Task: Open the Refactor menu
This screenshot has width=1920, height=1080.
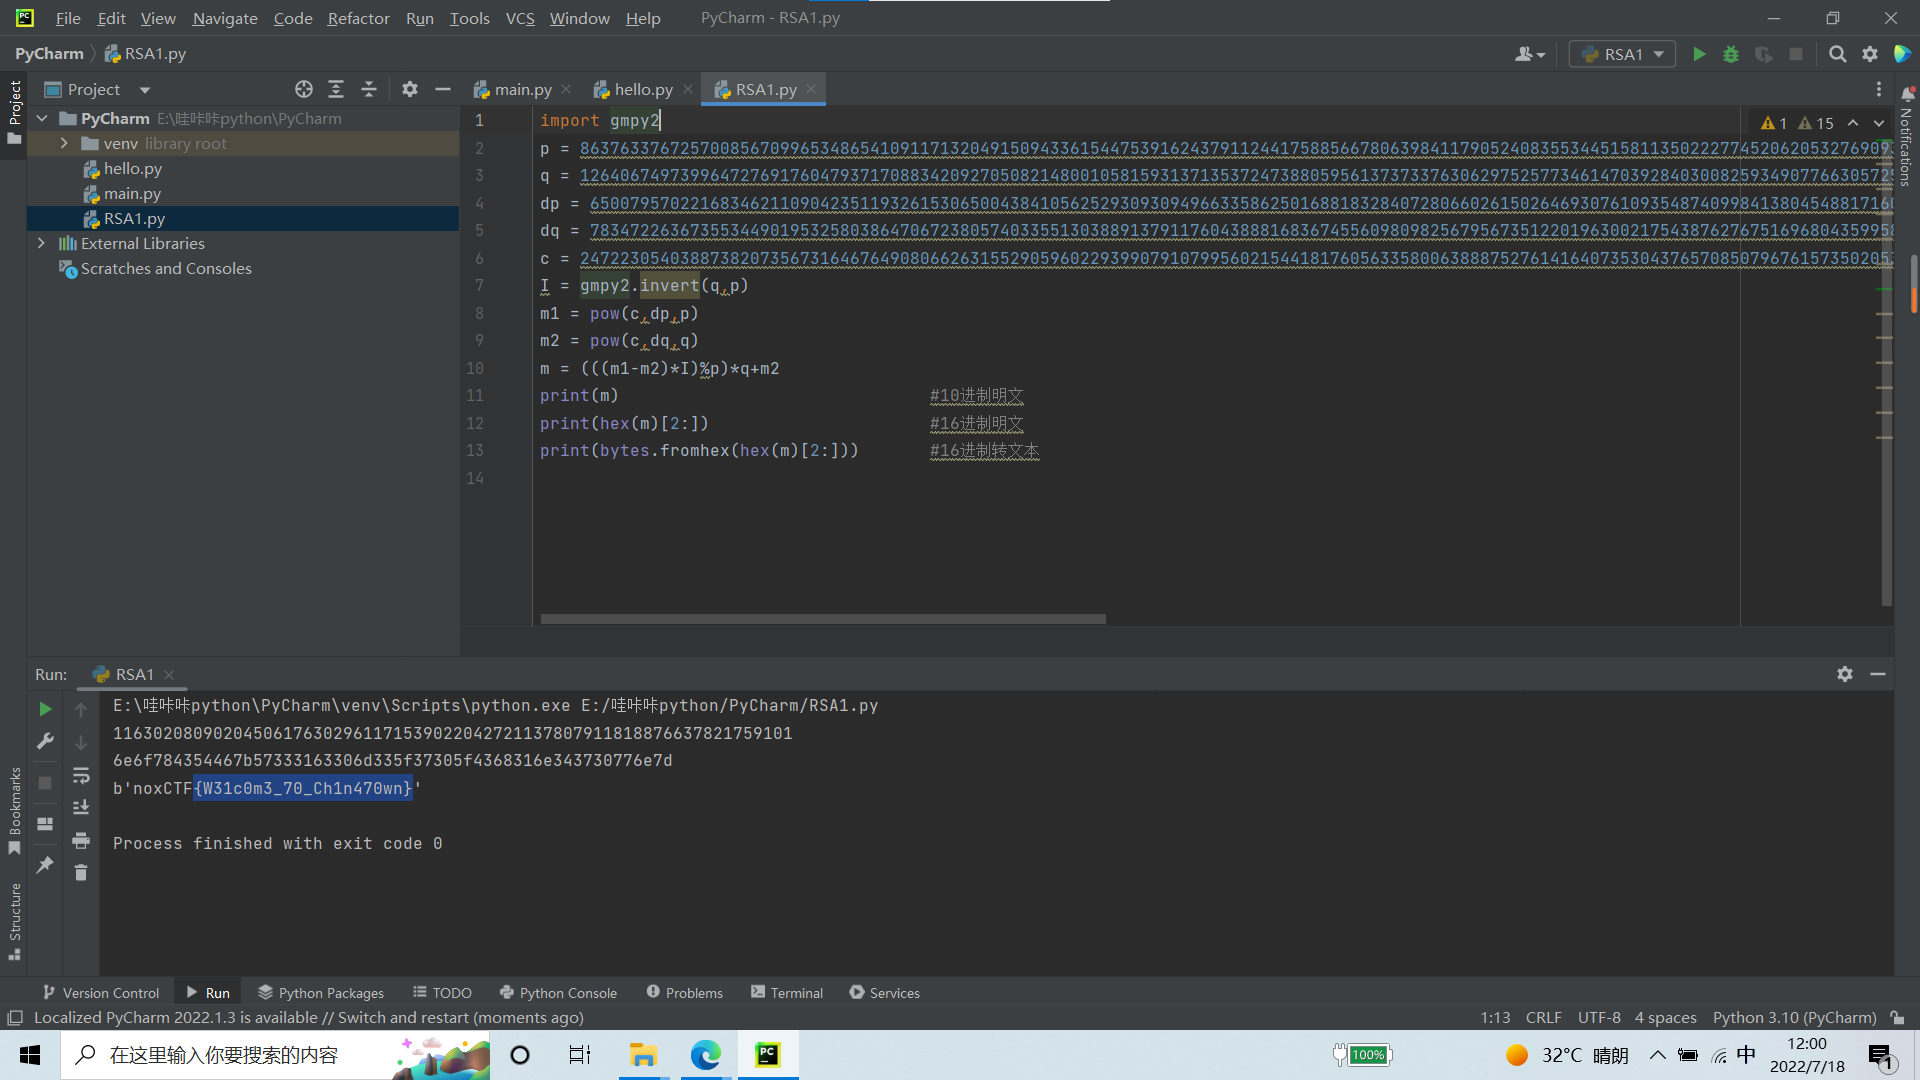Action: (358, 18)
